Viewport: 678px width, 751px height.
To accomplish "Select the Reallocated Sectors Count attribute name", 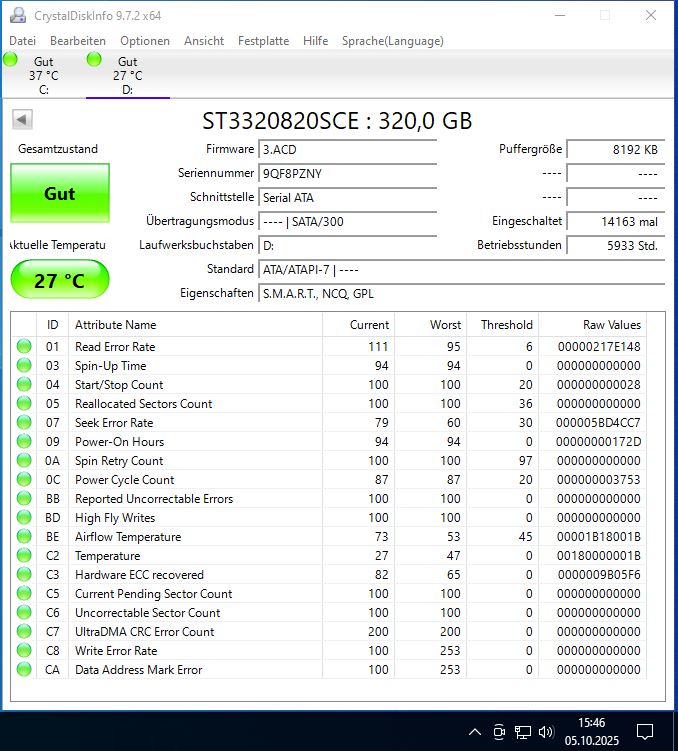I will pos(143,404).
